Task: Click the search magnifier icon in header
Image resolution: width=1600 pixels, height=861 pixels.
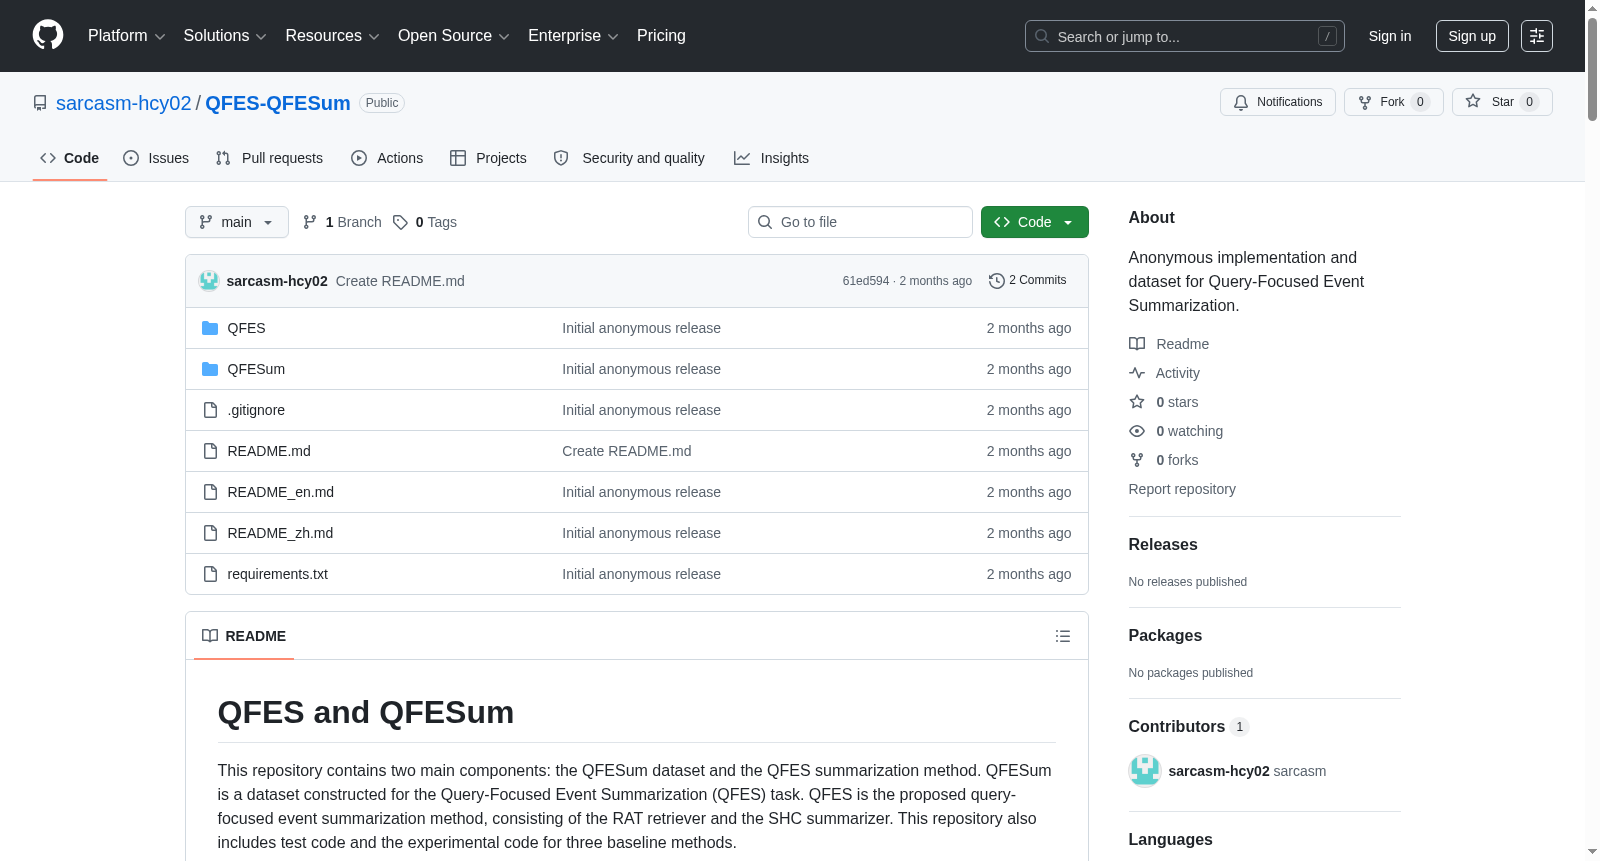Action: click(1042, 36)
